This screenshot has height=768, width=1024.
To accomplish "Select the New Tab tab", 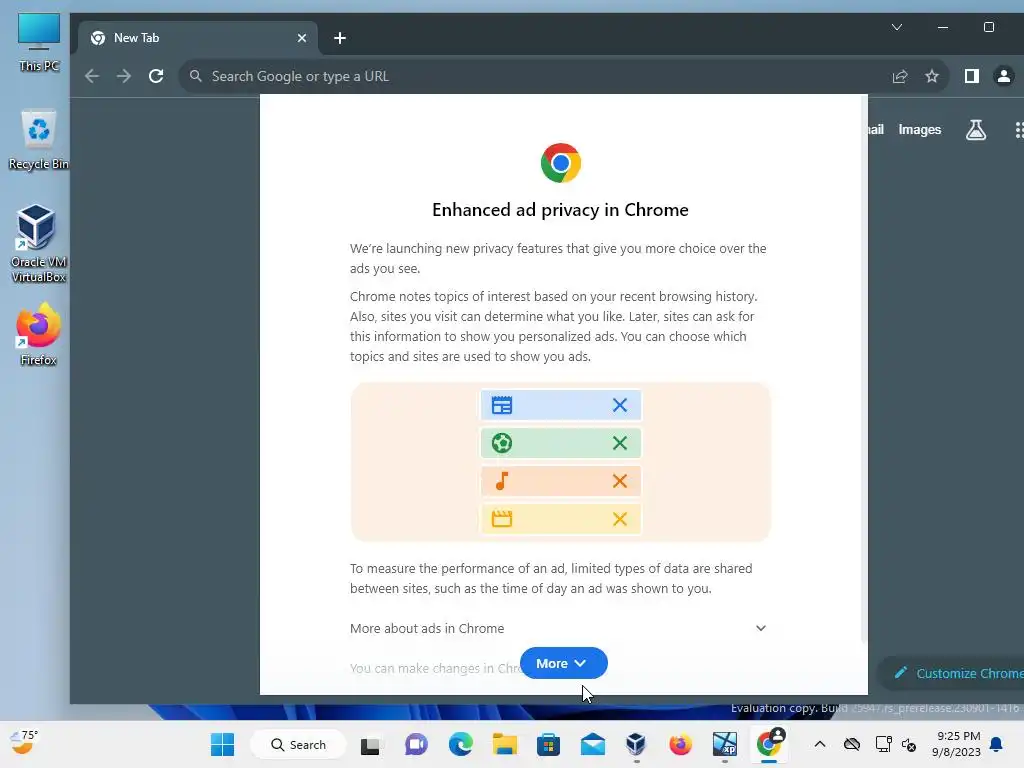I will coord(197,38).
